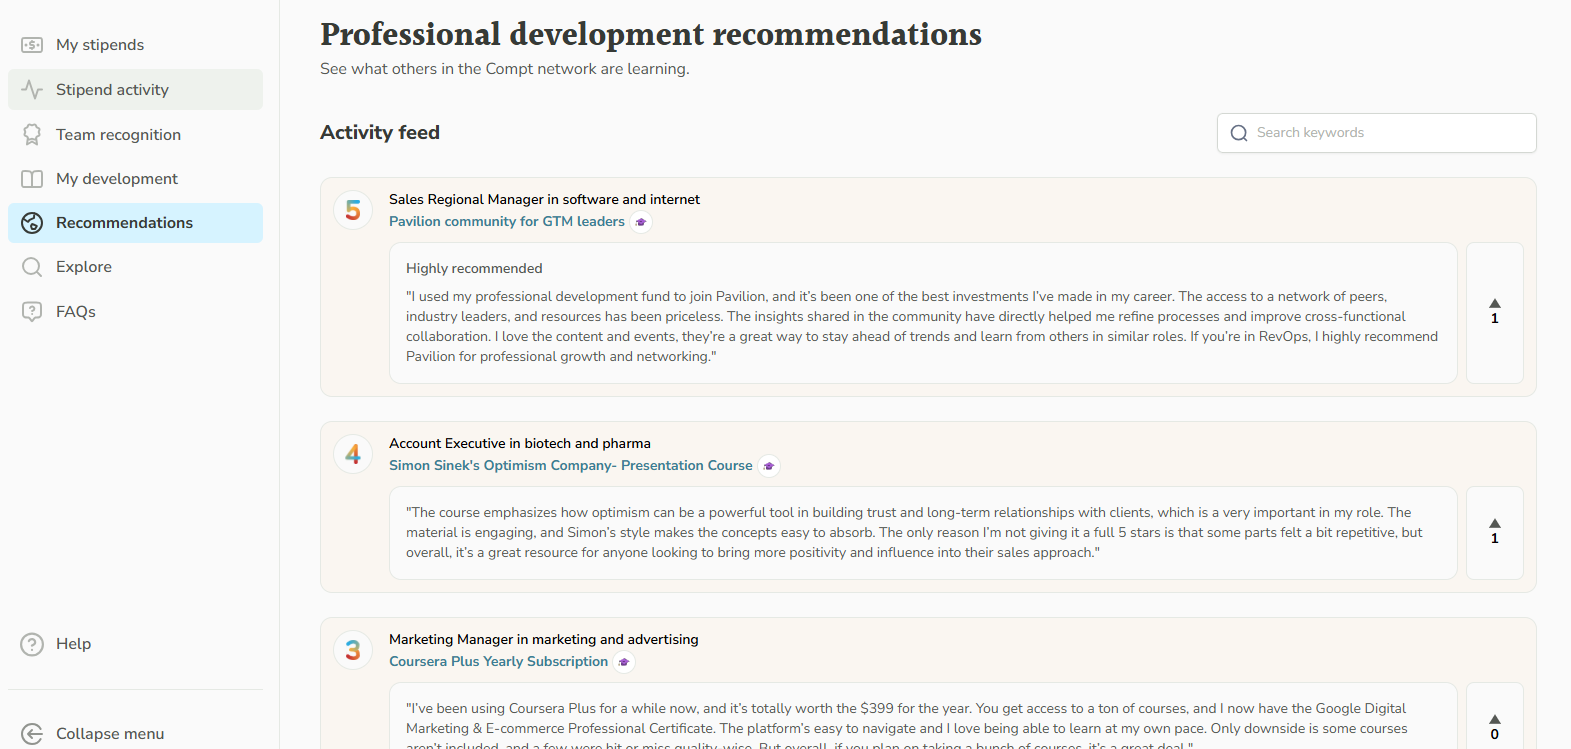1571x749 pixels.
Task: Click the Help question mark icon
Action: click(x=32, y=644)
